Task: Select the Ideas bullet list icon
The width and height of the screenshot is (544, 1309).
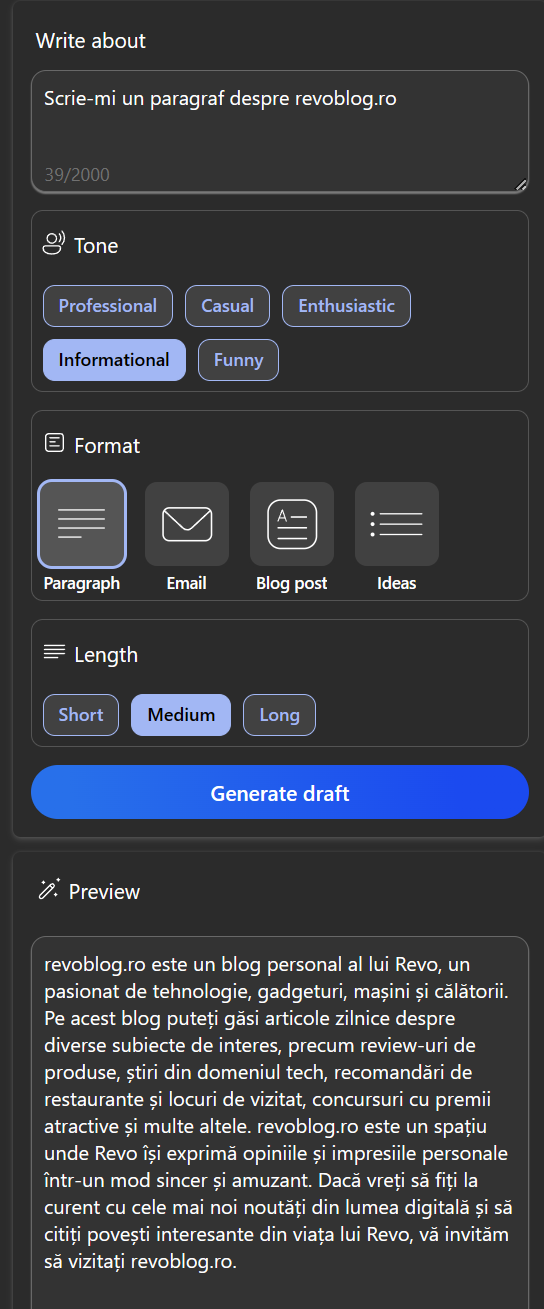Action: click(x=397, y=524)
